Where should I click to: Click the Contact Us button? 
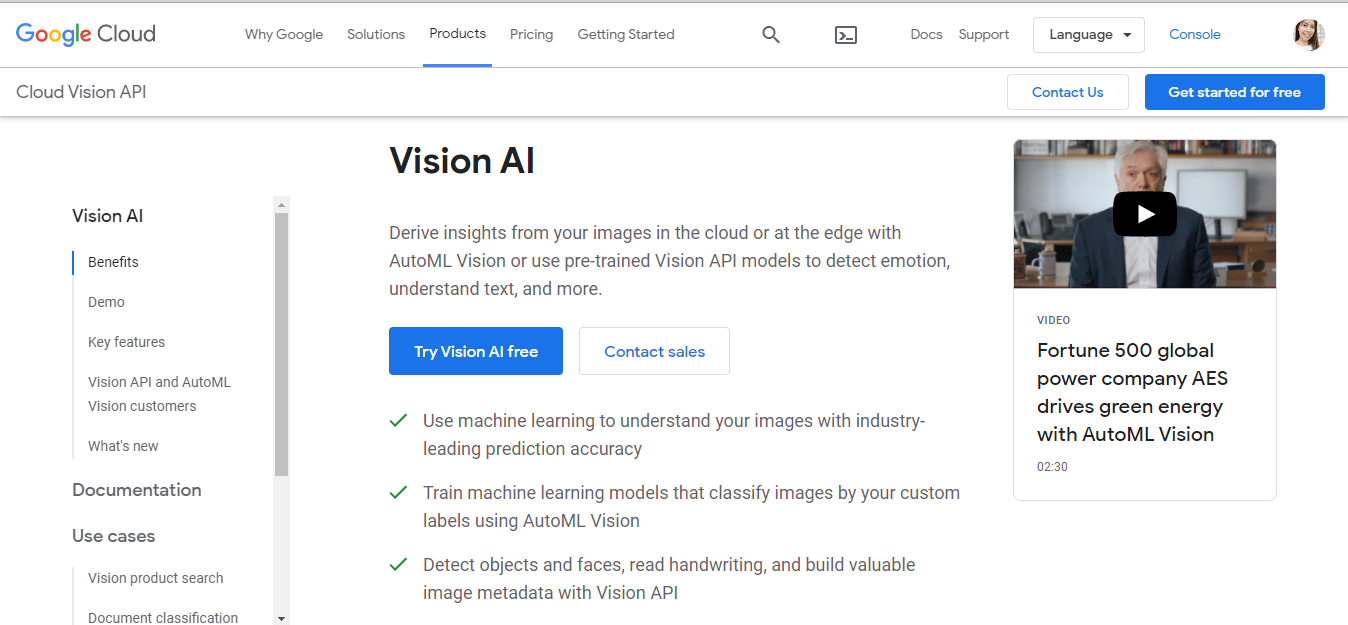(1068, 92)
